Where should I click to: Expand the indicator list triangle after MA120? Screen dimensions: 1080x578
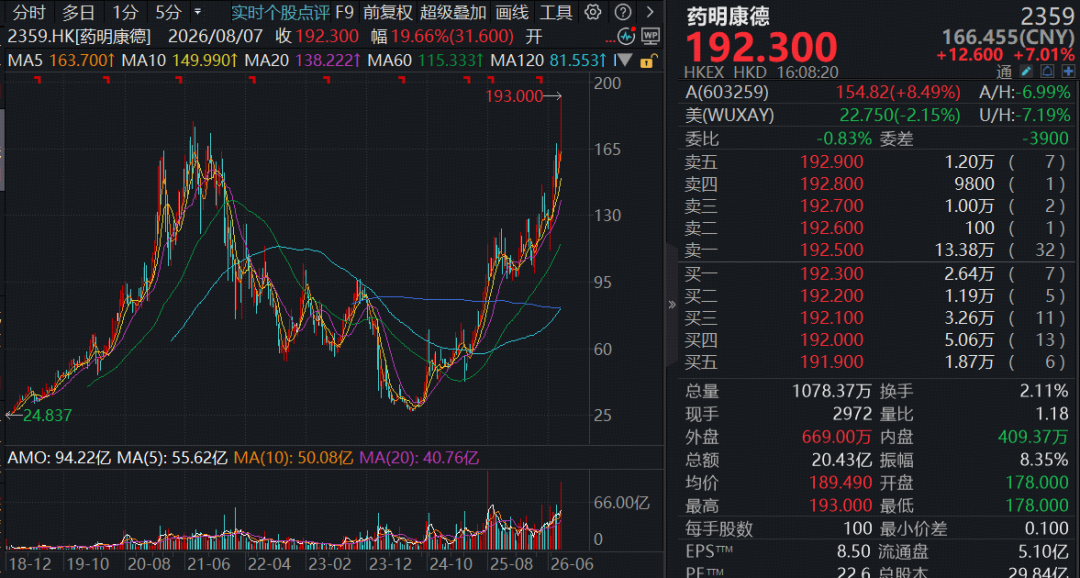pos(623,61)
